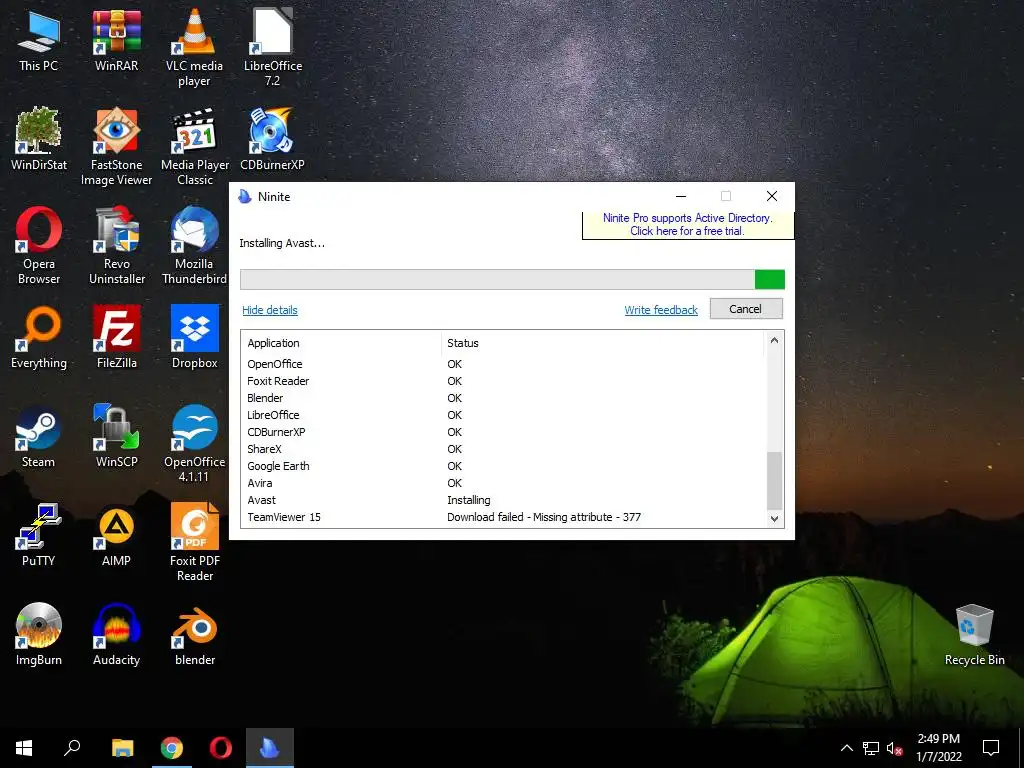Click the Status column header

coord(603,343)
